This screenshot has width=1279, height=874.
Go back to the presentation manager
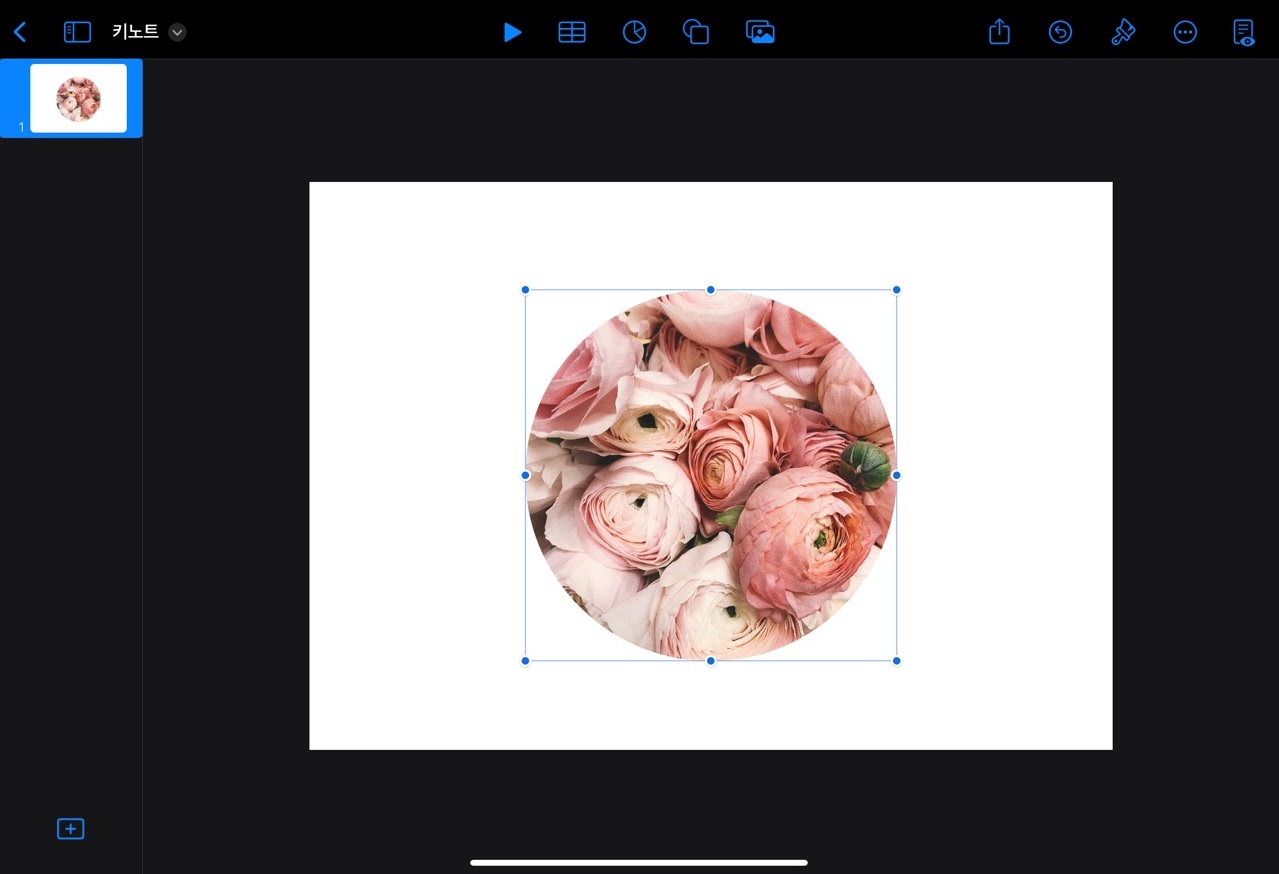pyautogui.click(x=20, y=32)
